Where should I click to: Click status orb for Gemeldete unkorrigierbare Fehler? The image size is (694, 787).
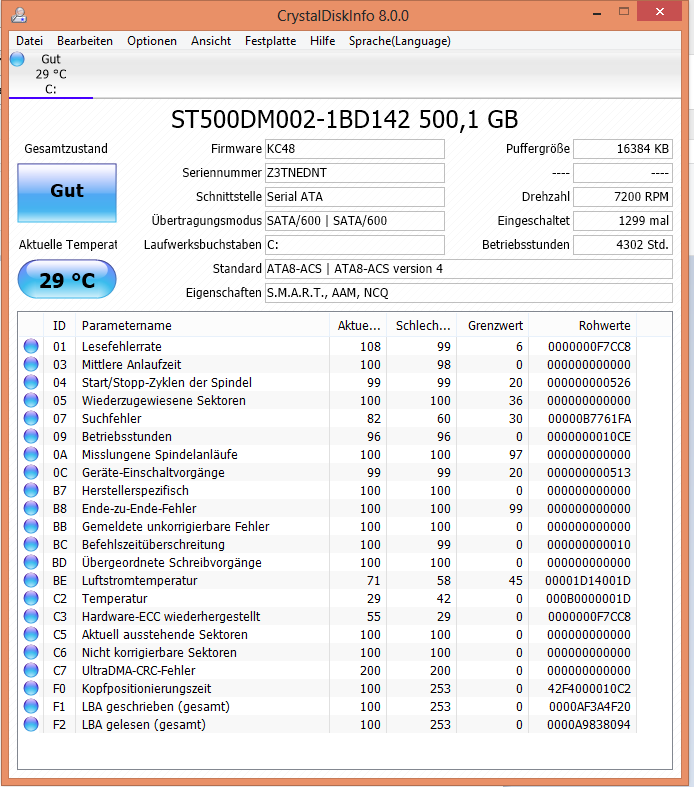click(31, 527)
